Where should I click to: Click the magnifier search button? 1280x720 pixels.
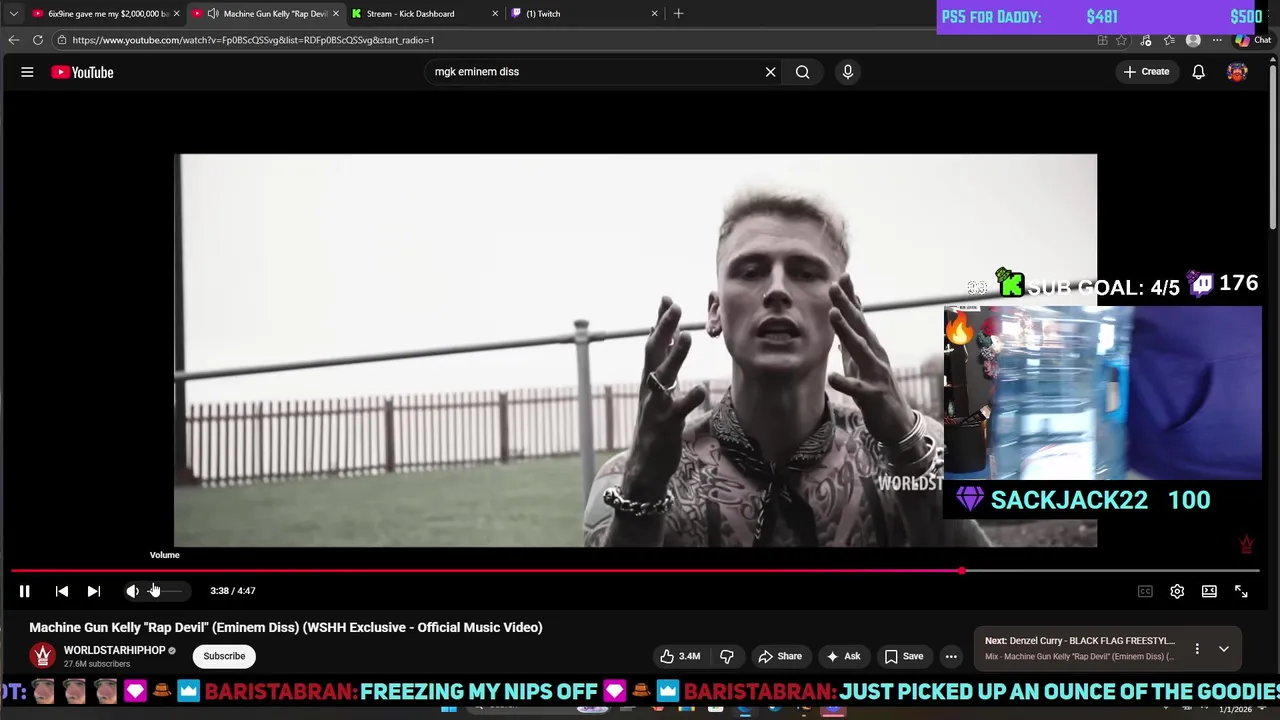(802, 72)
